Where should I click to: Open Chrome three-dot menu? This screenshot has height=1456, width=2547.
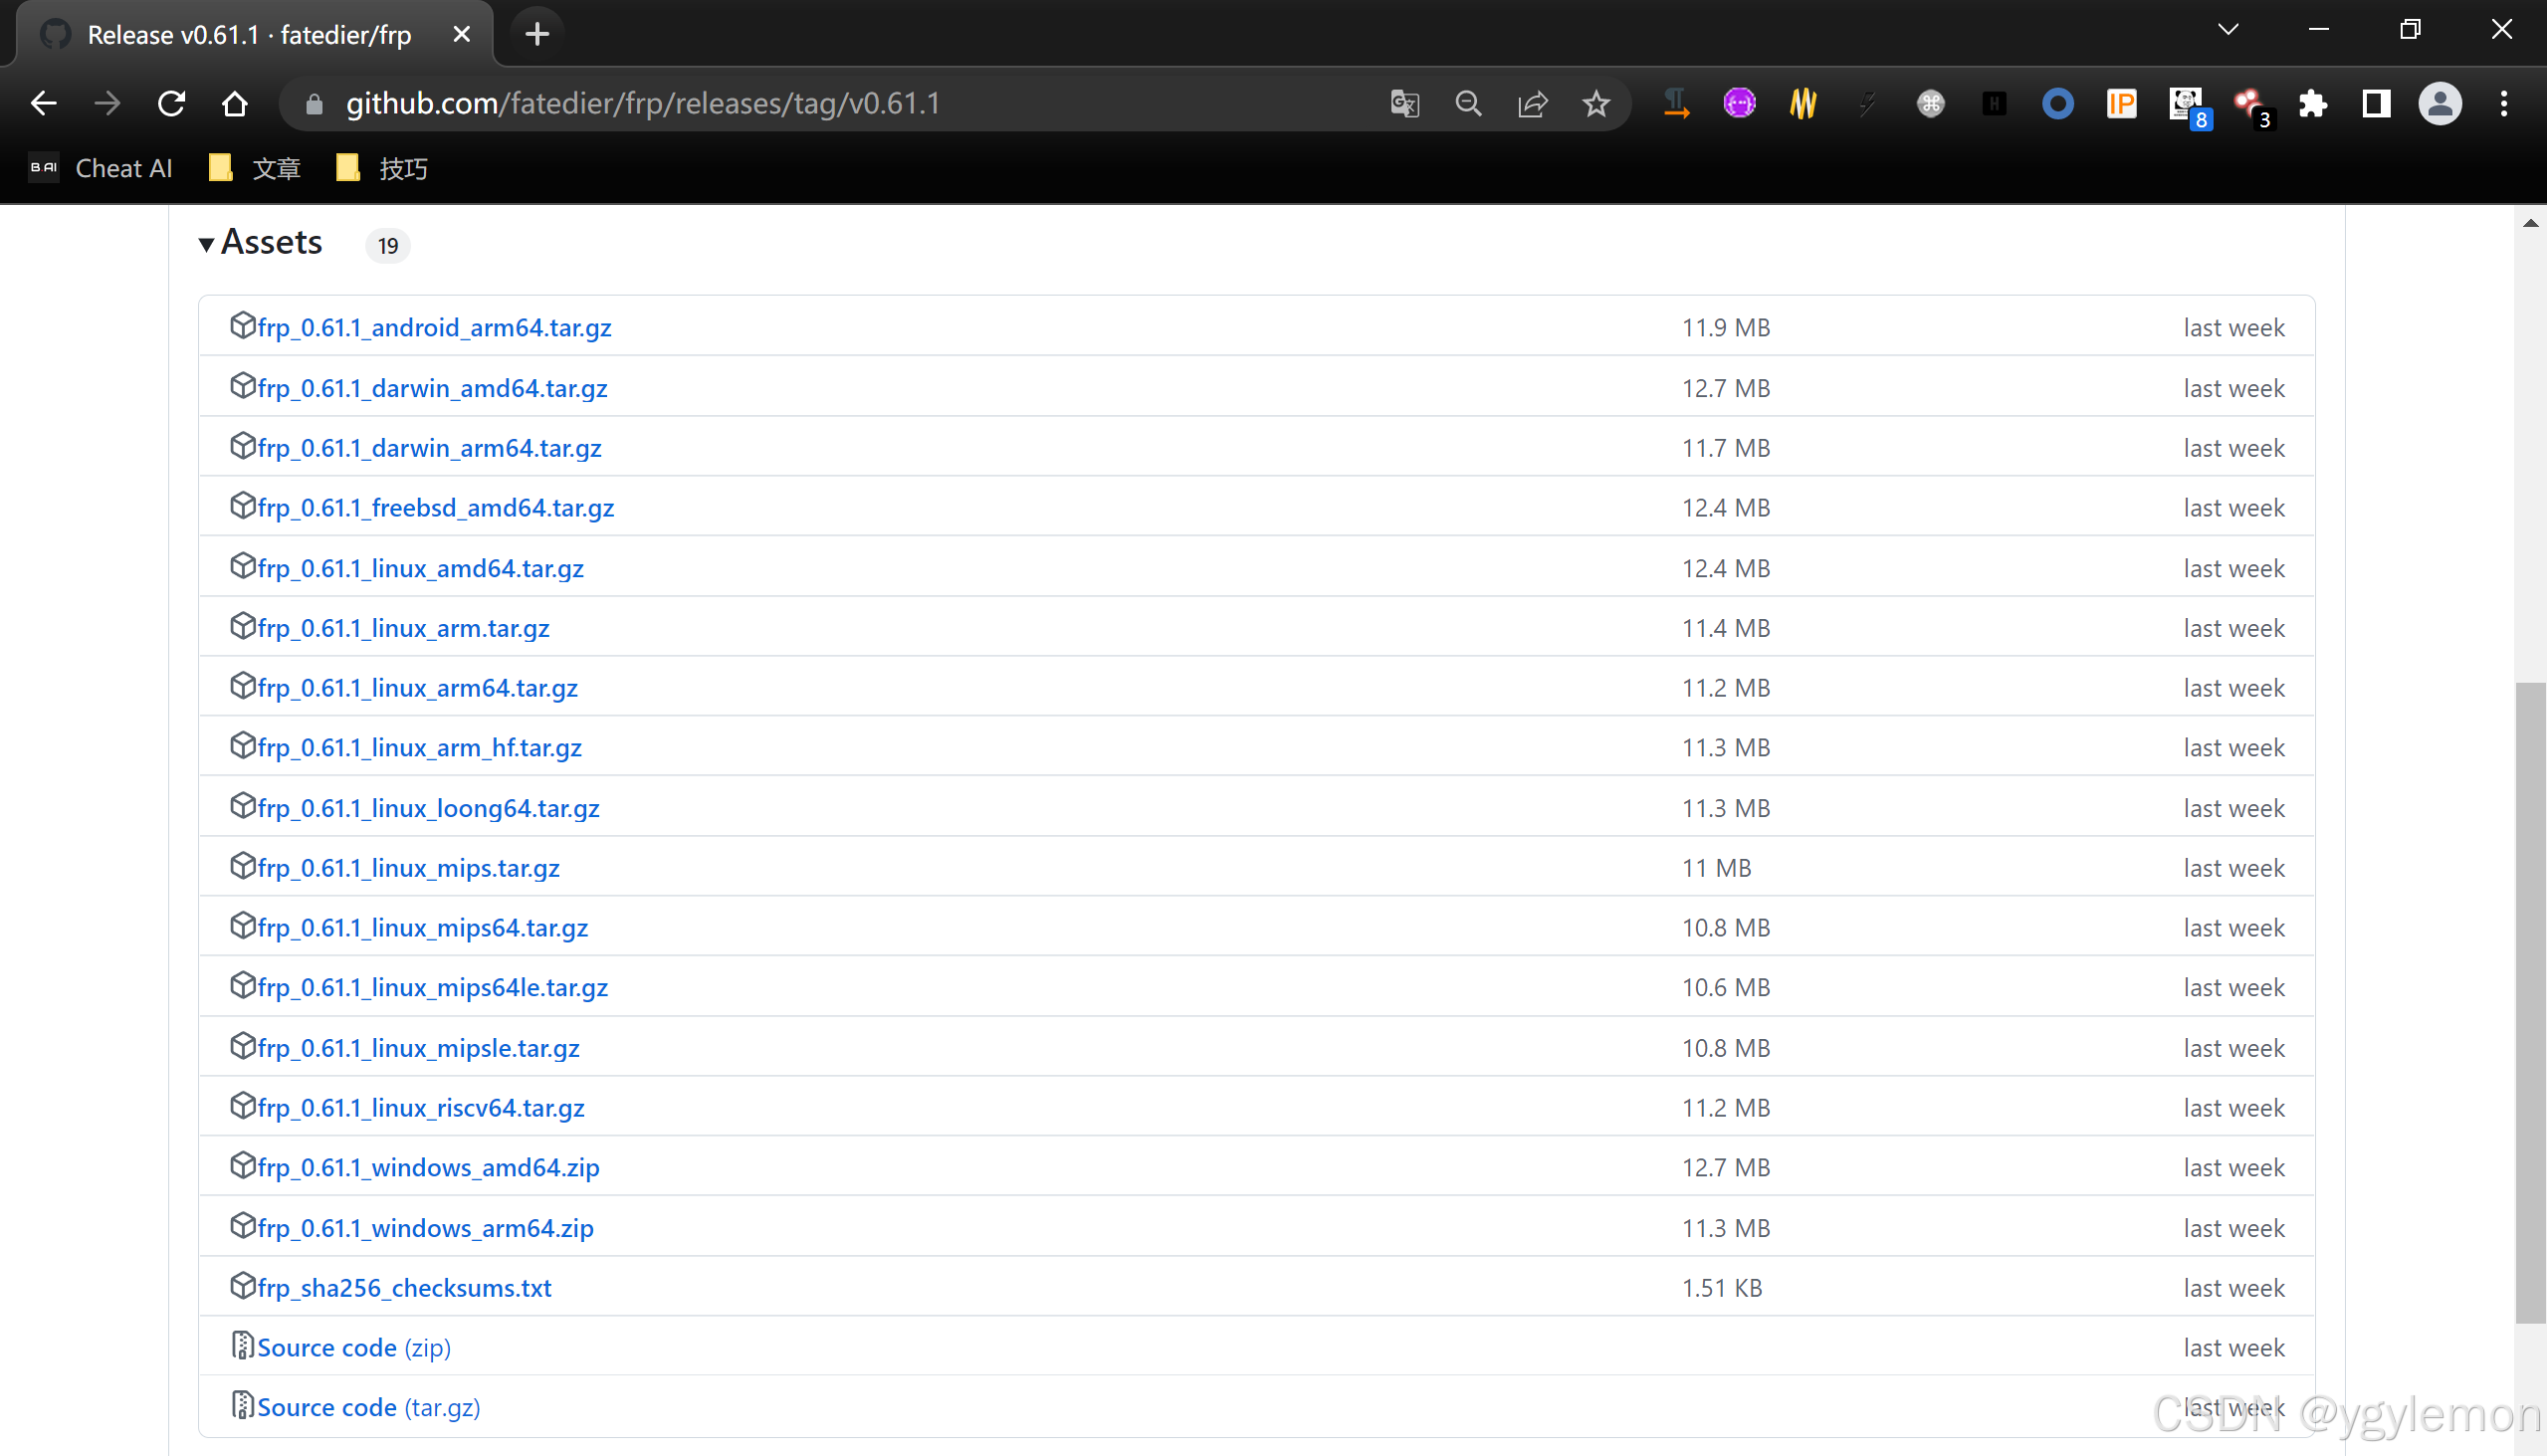click(2504, 103)
